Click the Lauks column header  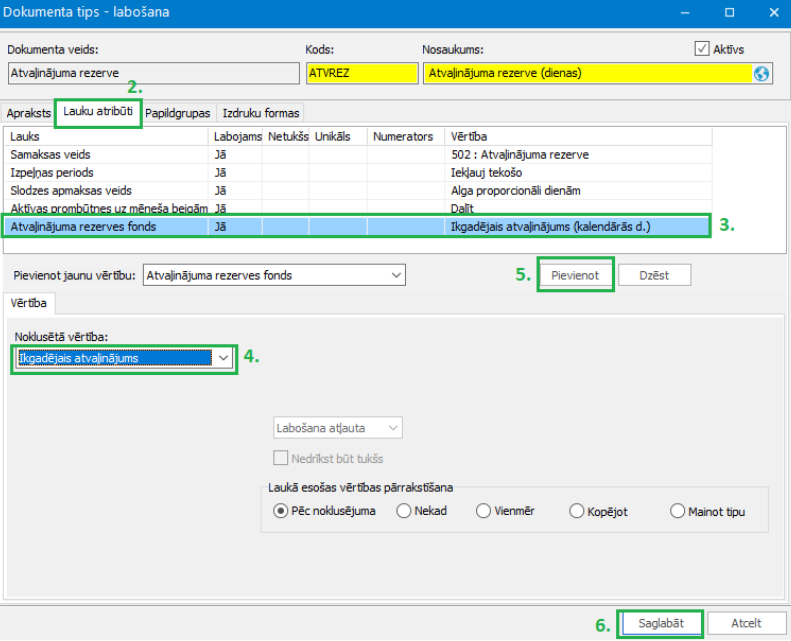point(106,136)
